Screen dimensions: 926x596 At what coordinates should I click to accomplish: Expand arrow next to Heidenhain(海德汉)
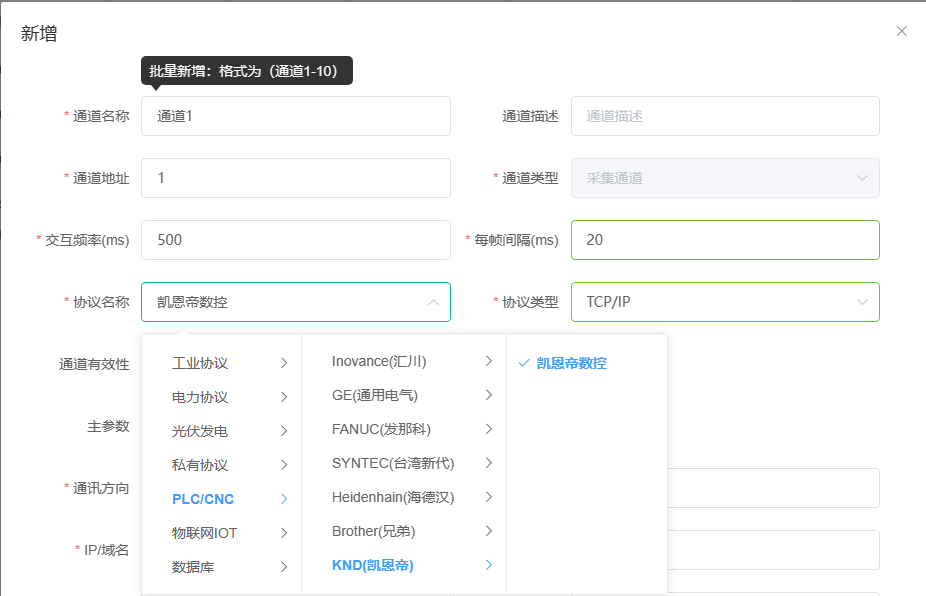click(x=489, y=497)
